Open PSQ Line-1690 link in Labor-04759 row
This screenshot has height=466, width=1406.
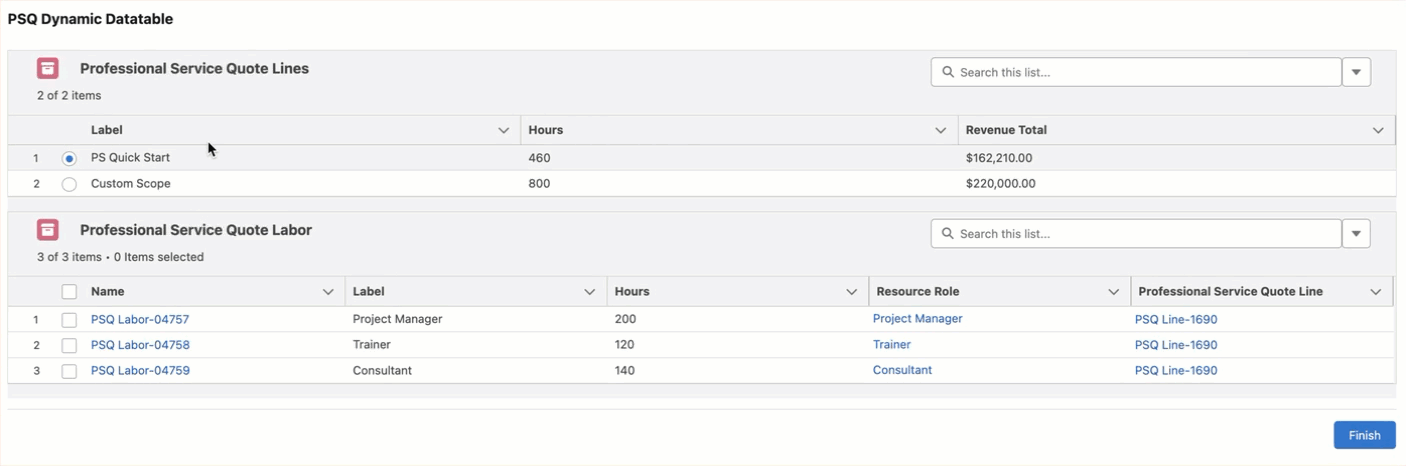click(x=1176, y=371)
